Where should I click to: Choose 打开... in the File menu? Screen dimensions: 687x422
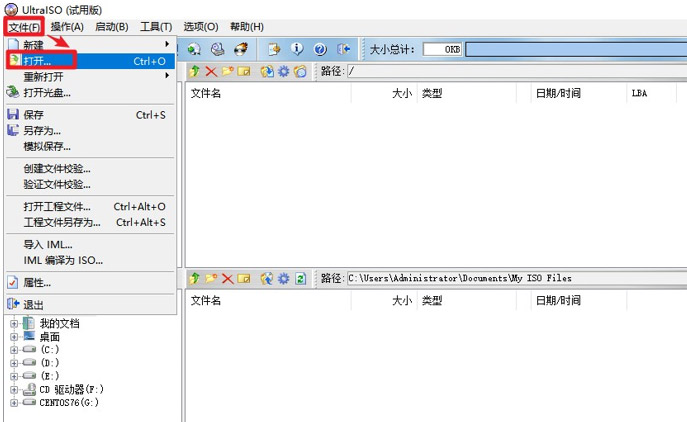(89, 61)
